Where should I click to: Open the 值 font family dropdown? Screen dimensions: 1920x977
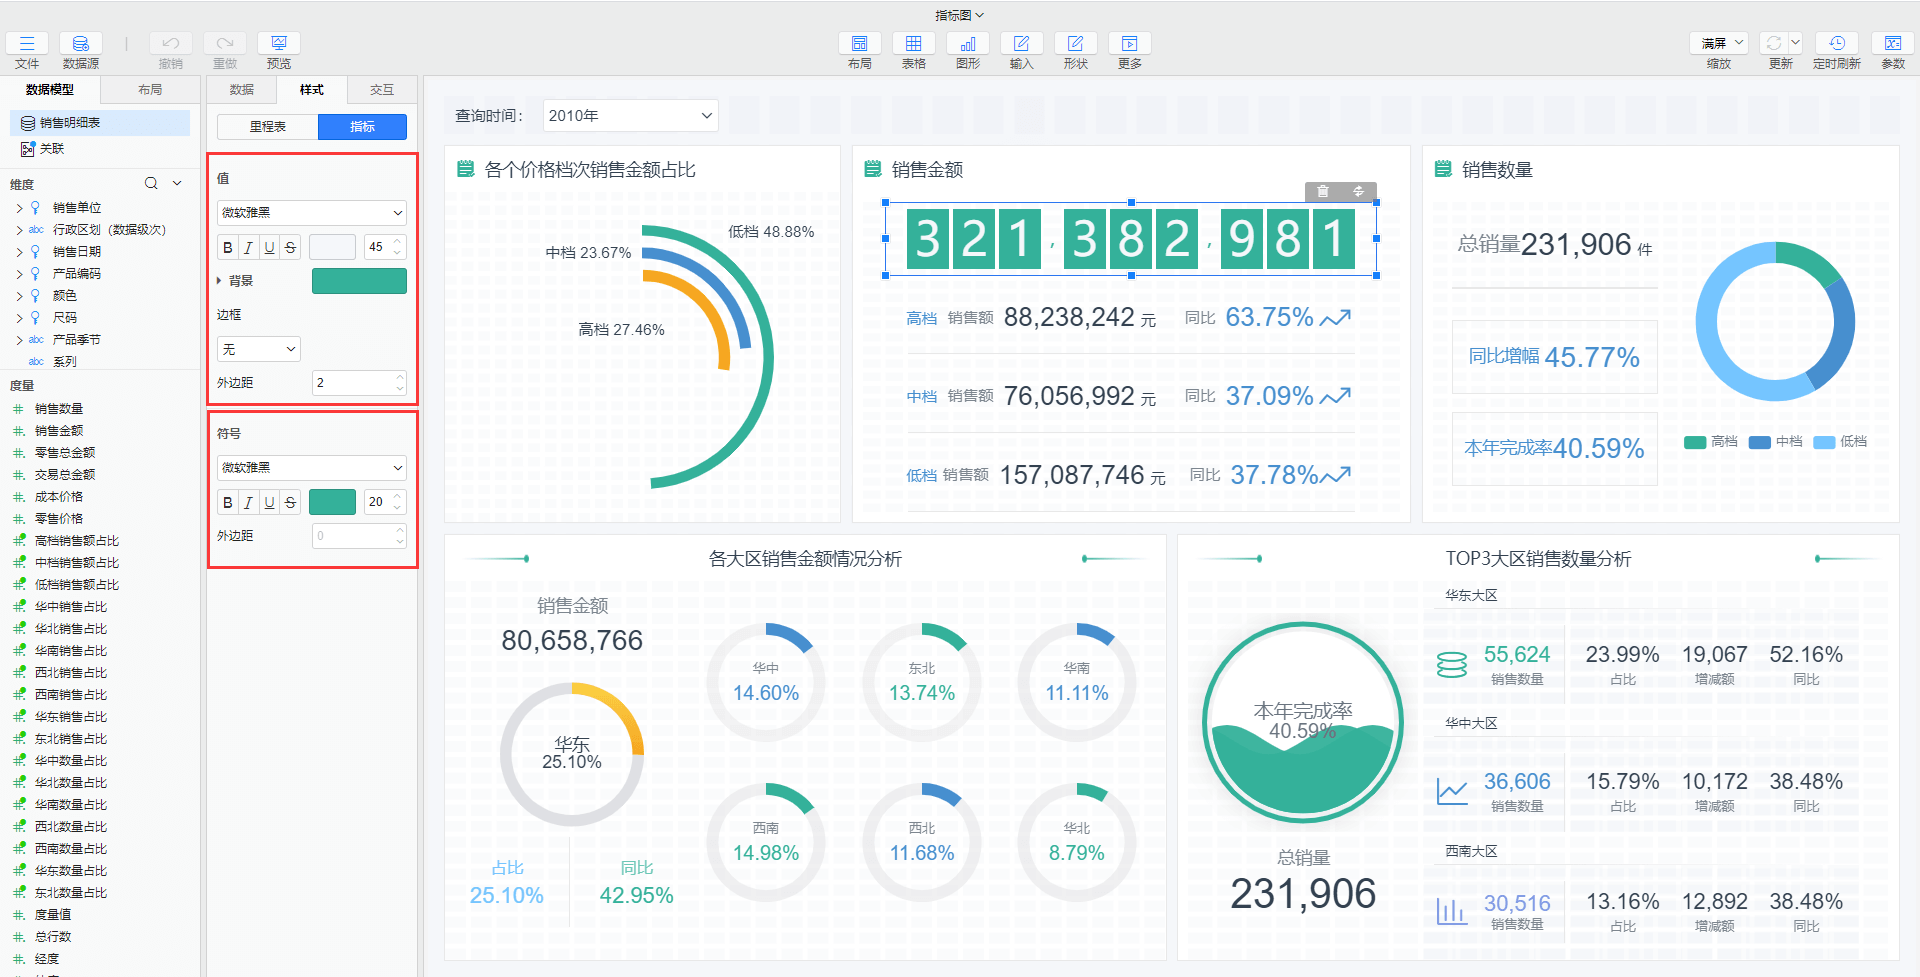coord(312,212)
